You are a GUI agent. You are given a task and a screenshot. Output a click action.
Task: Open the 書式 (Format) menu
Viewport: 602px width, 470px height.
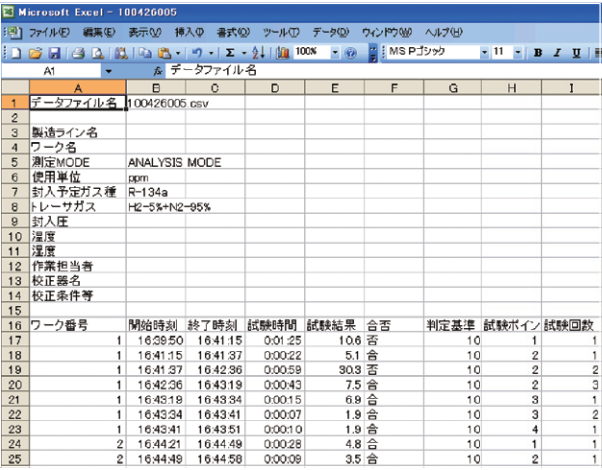(x=233, y=33)
